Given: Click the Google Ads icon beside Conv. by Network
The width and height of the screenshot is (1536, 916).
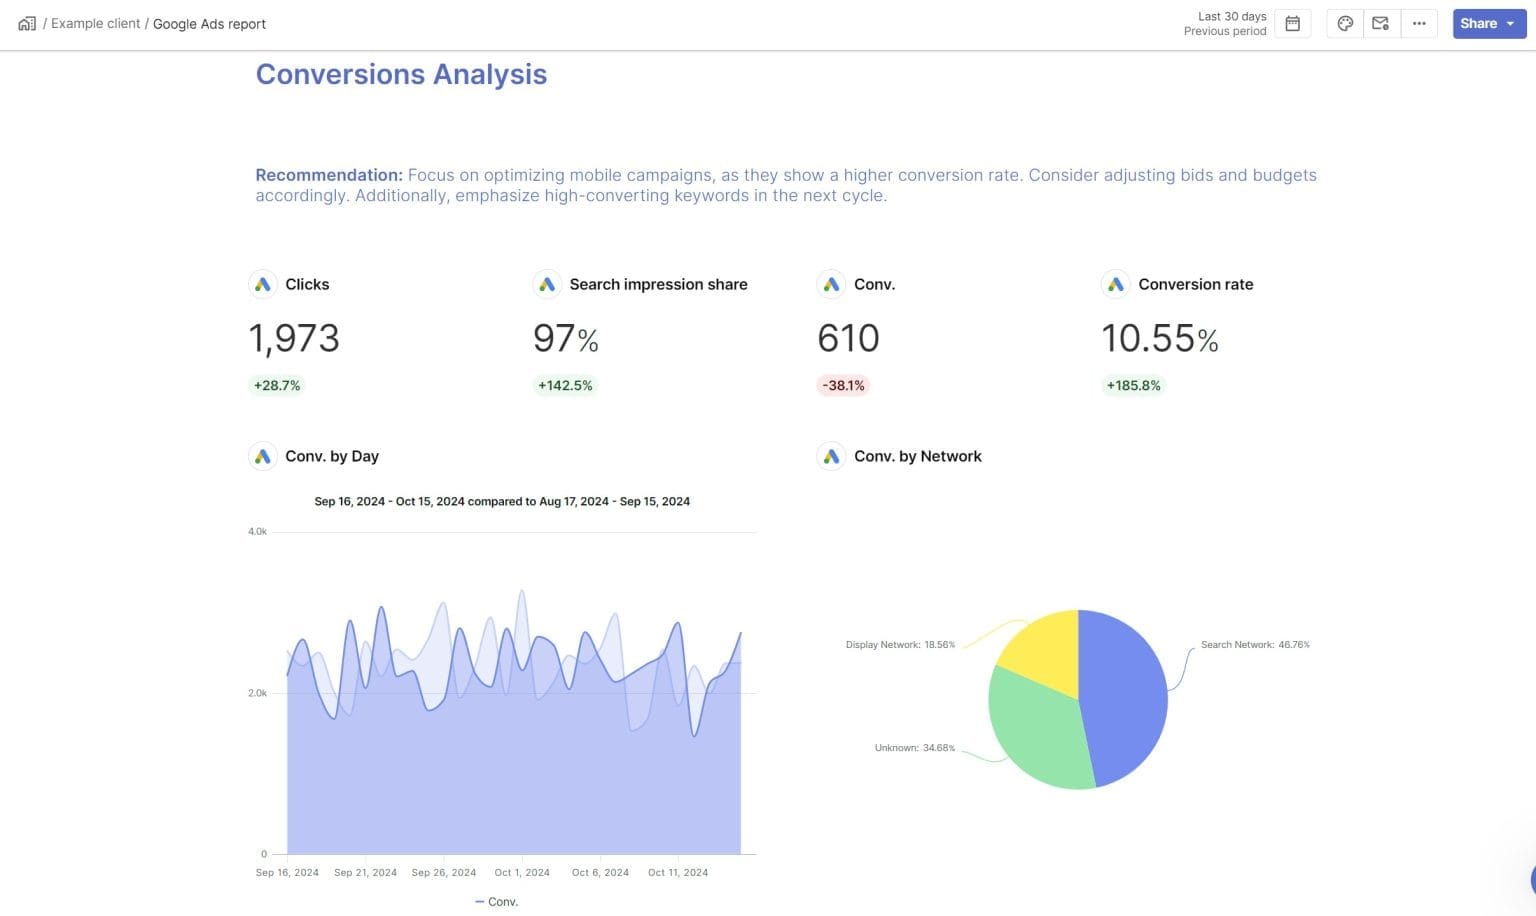Looking at the screenshot, I should click(x=831, y=456).
